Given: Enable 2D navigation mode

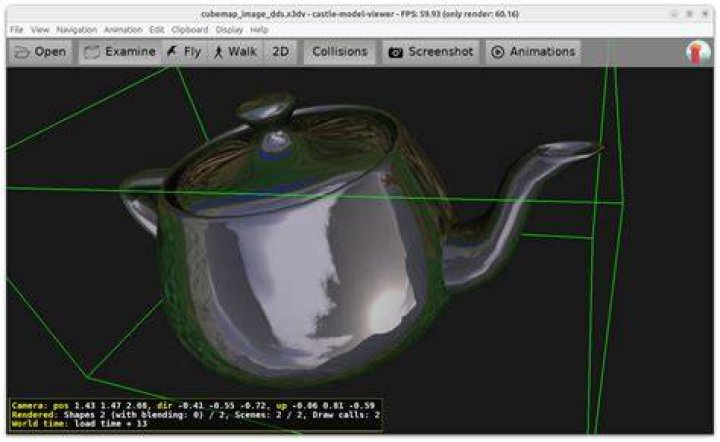Looking at the screenshot, I should (281, 52).
